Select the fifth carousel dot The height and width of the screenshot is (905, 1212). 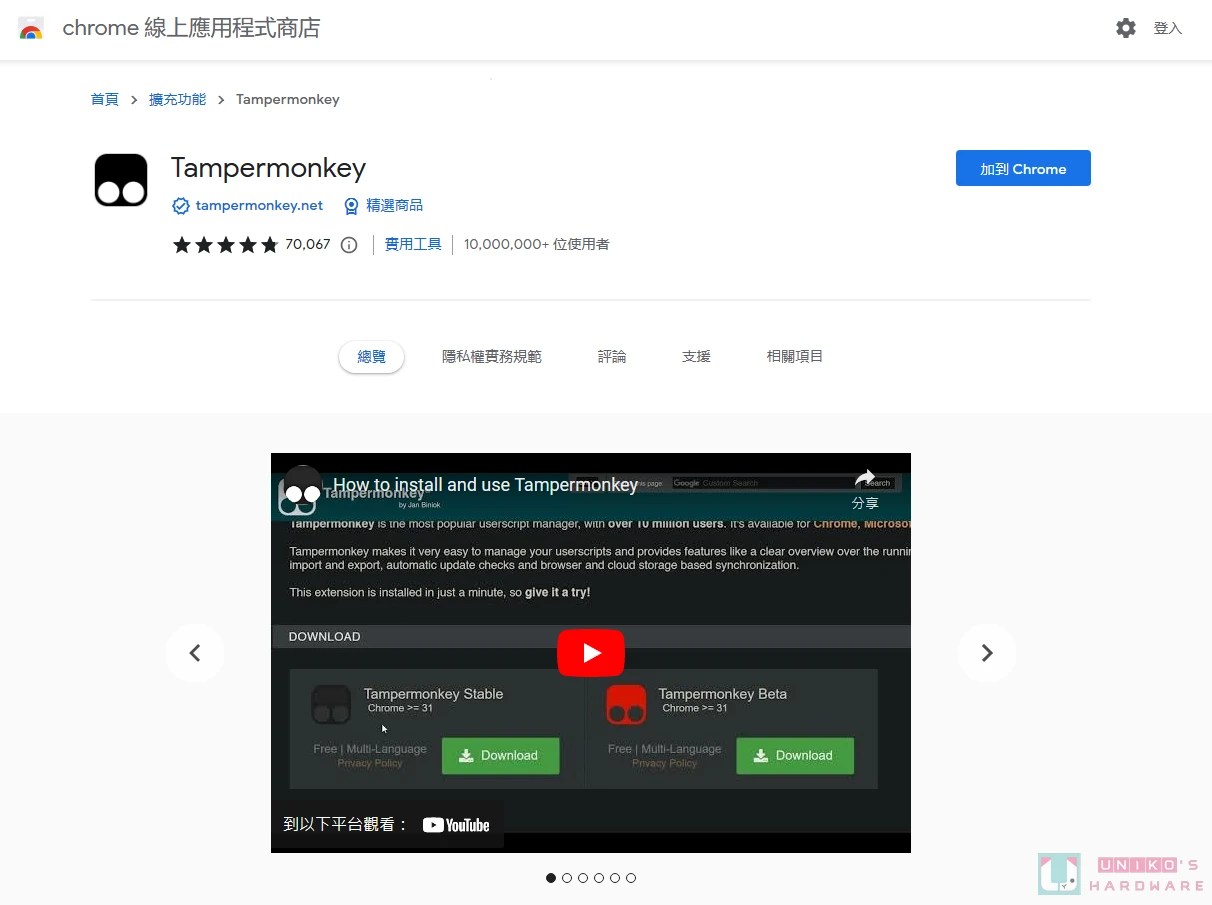pos(615,878)
